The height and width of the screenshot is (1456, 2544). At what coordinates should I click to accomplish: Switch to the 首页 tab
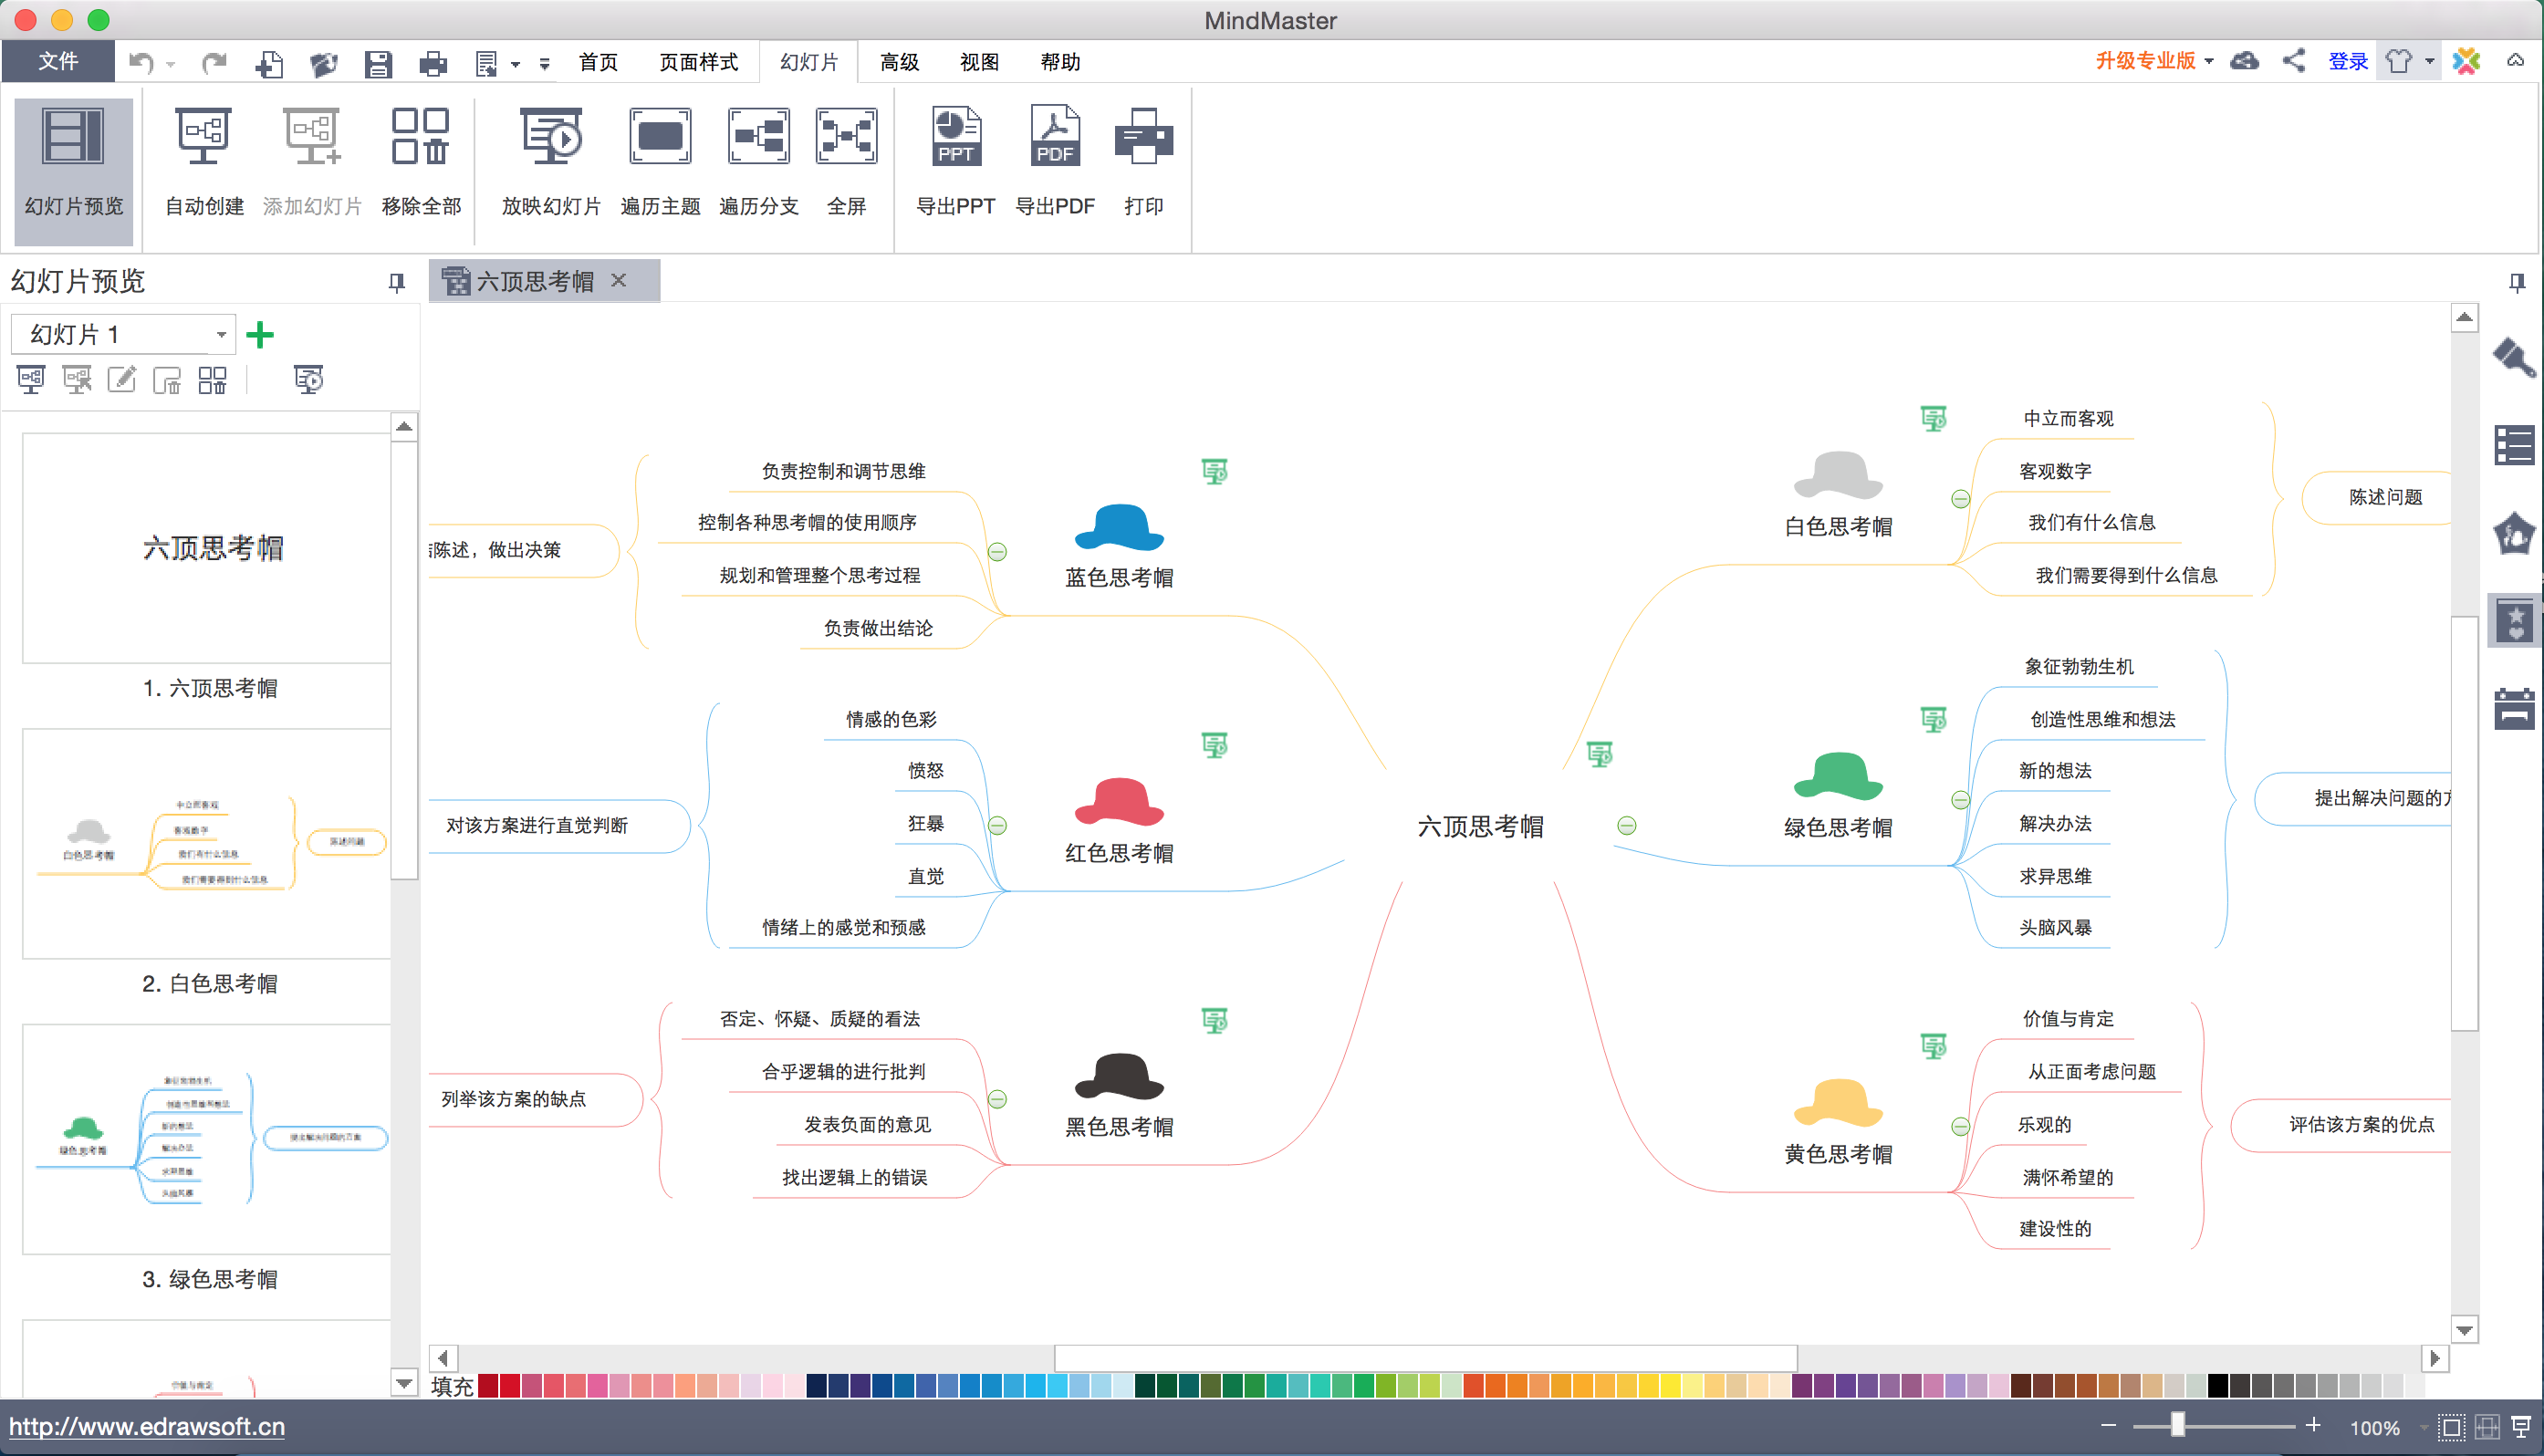tap(598, 62)
